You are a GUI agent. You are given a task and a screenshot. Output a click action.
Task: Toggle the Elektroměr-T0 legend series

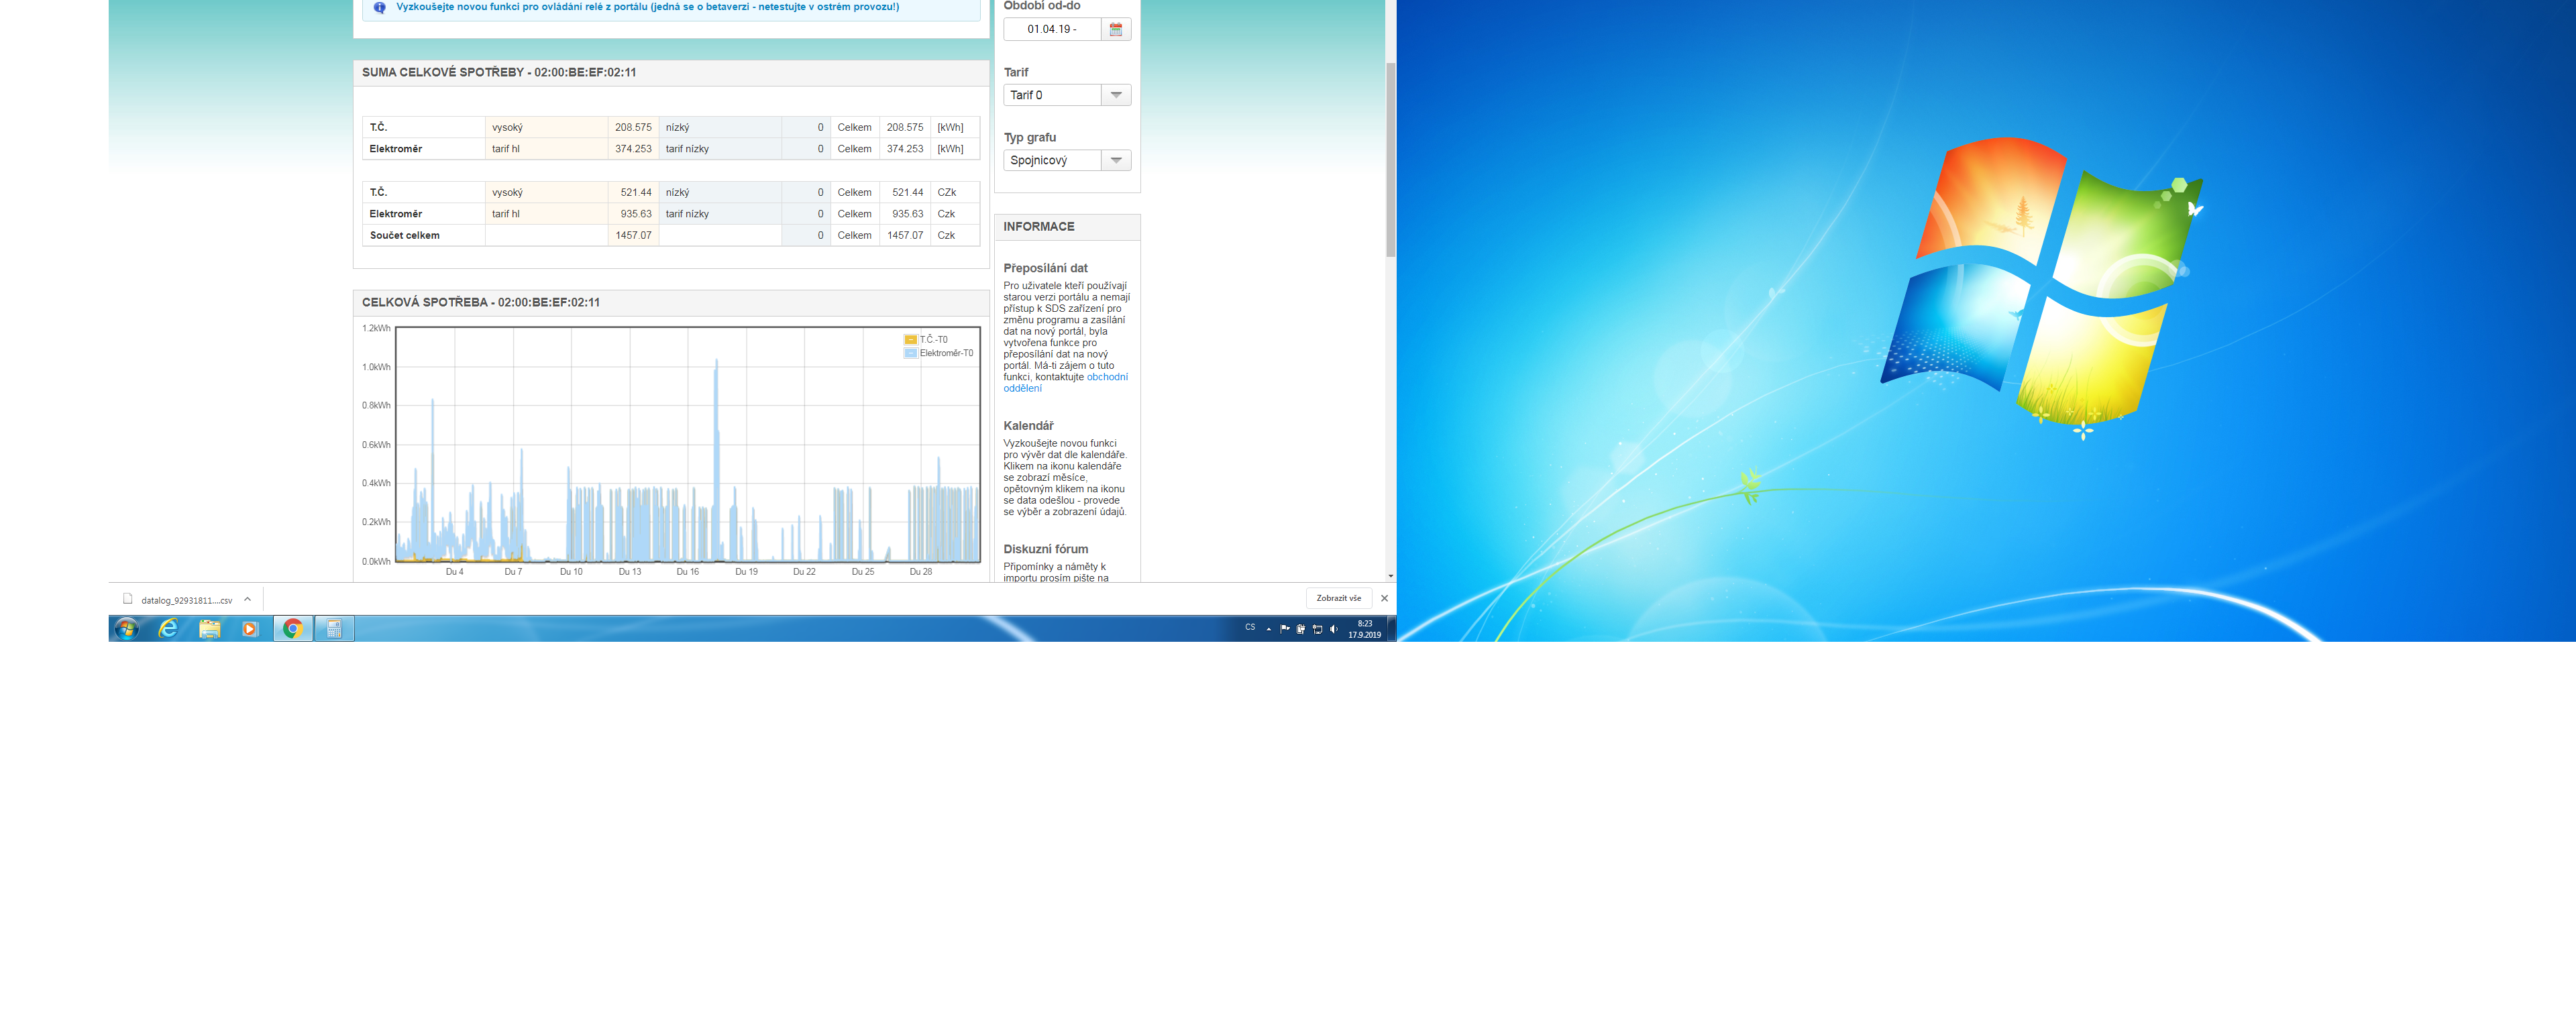point(939,353)
